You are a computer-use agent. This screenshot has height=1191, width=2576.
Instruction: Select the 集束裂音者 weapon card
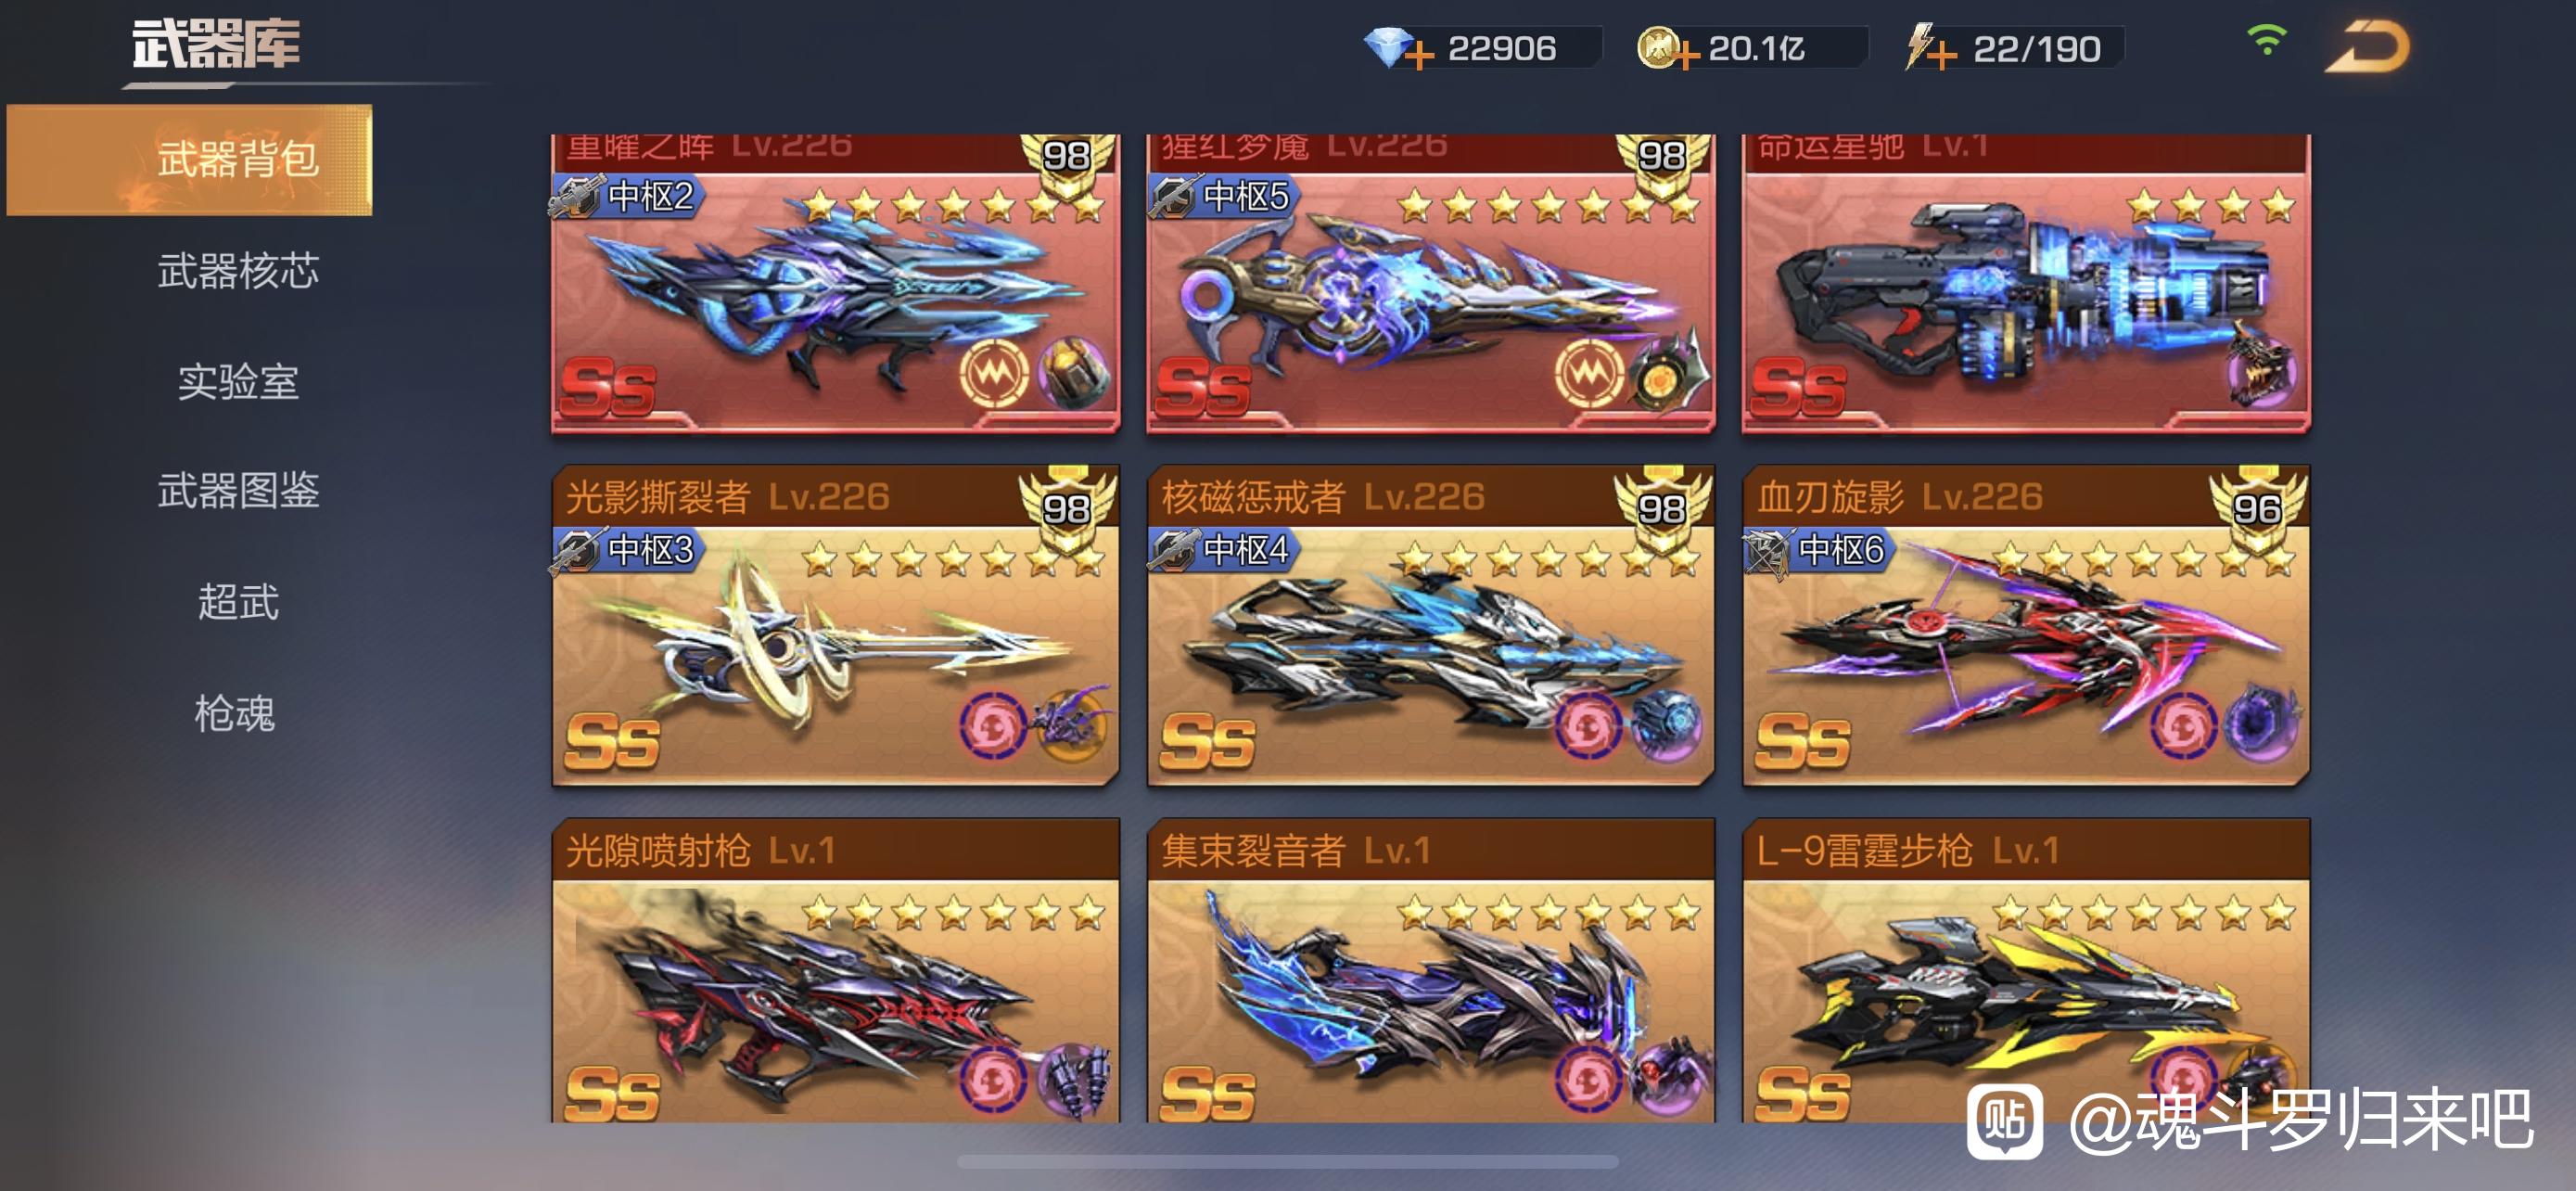point(1430,970)
